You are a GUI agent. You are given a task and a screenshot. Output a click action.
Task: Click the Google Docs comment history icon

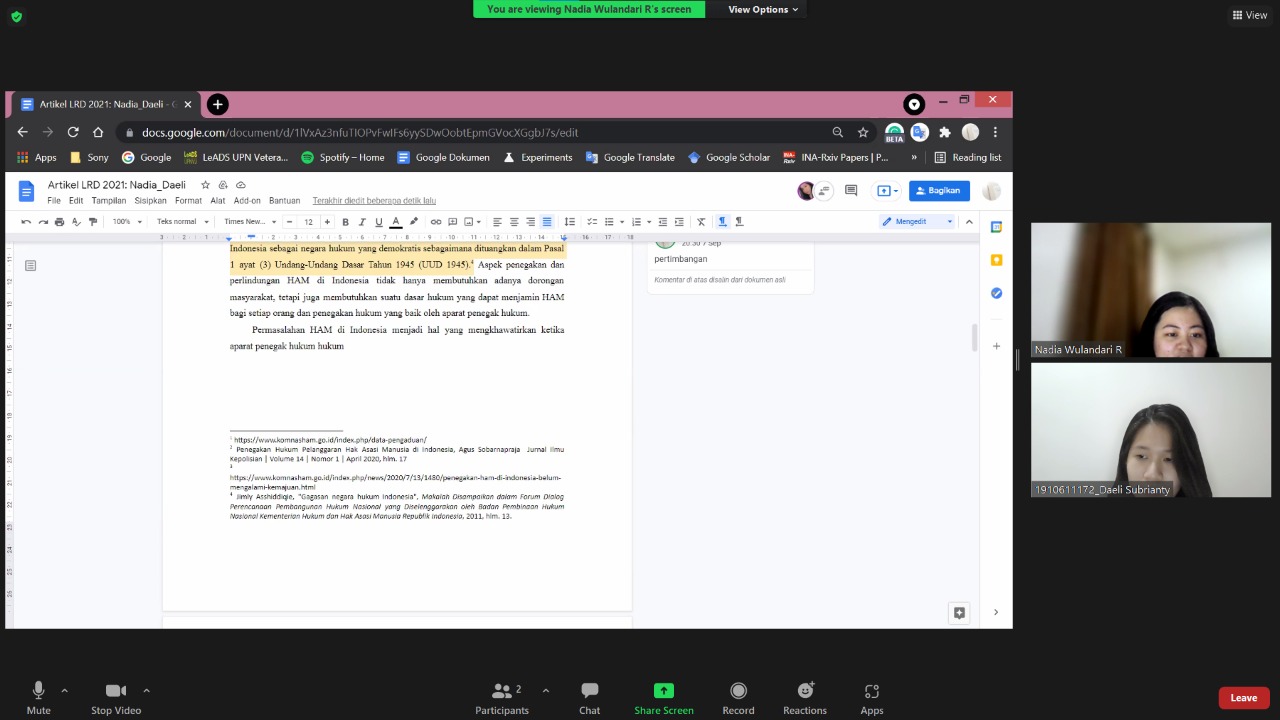(x=851, y=191)
